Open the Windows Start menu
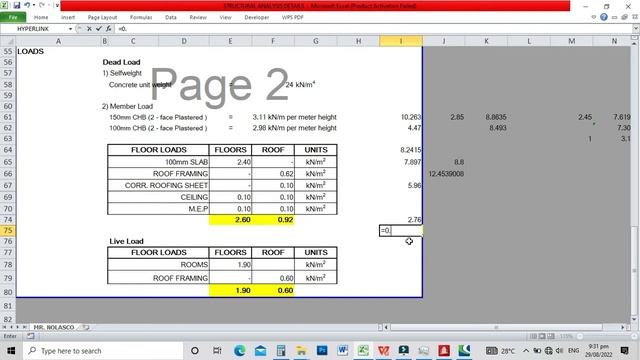The height and width of the screenshot is (360, 640). [11, 351]
